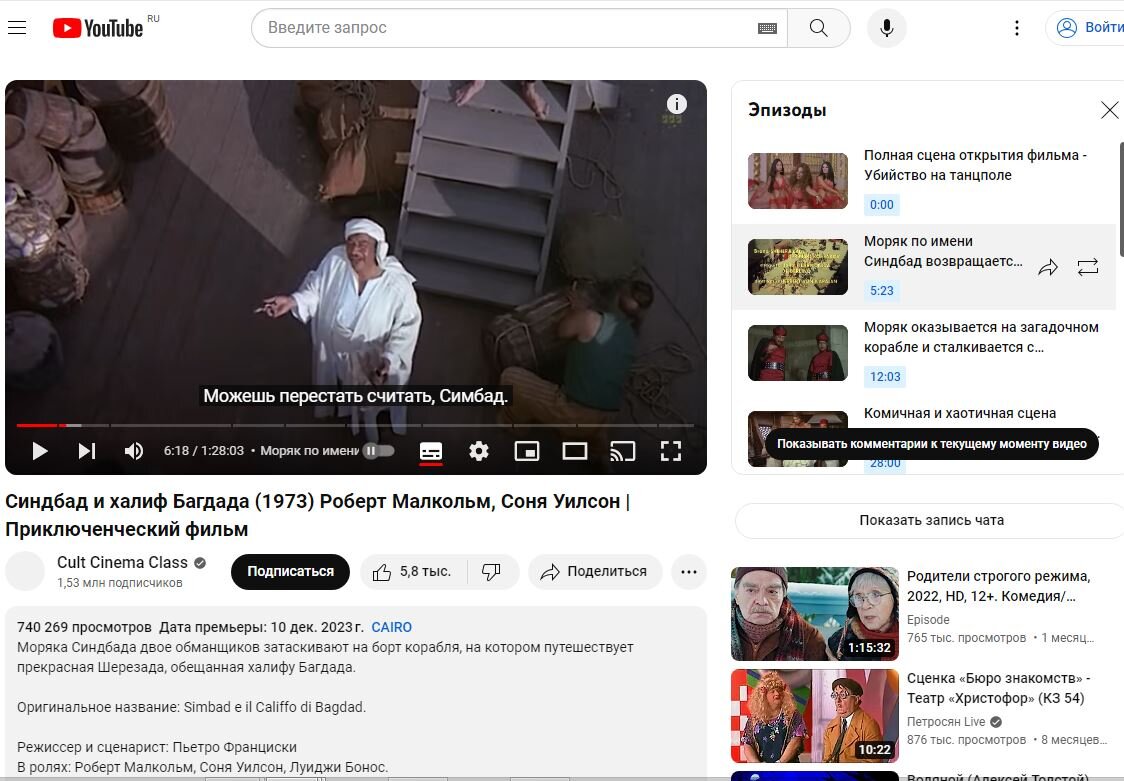Skip to next video
Screen dimensions: 1124x781
point(87,451)
